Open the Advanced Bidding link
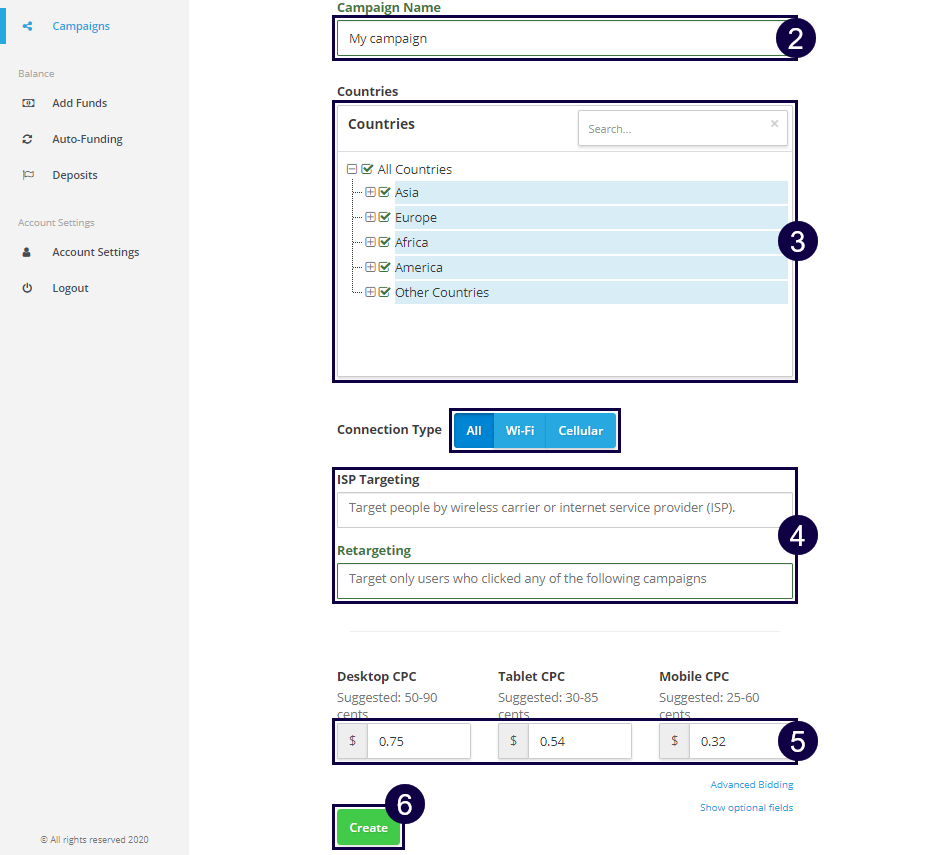Screen dimensions: 941x855 pyautogui.click(x=751, y=785)
